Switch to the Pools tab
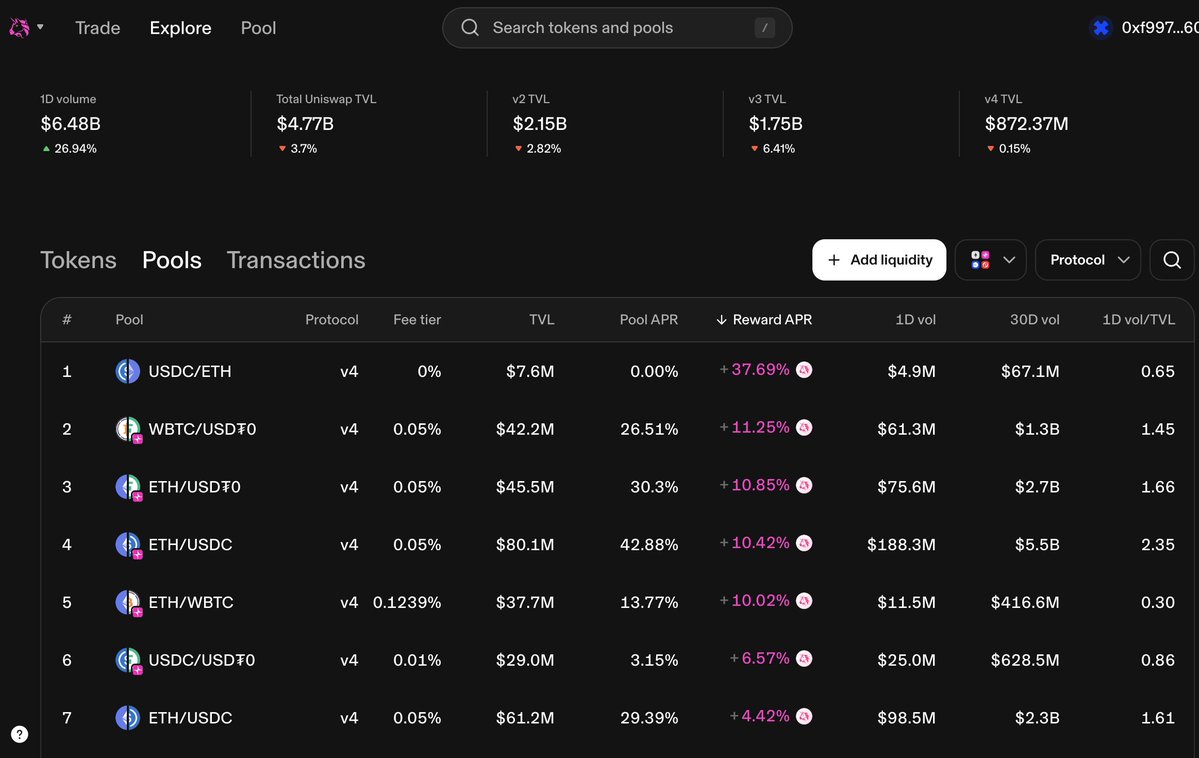Screen dimensions: 1199x758 point(172,260)
